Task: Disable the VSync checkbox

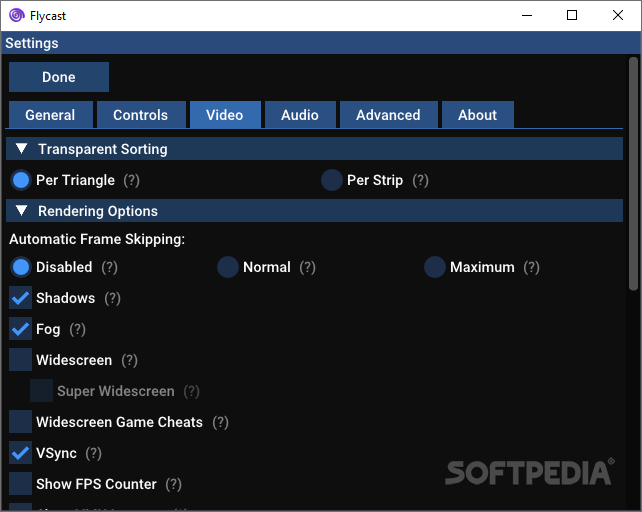Action: 20,453
